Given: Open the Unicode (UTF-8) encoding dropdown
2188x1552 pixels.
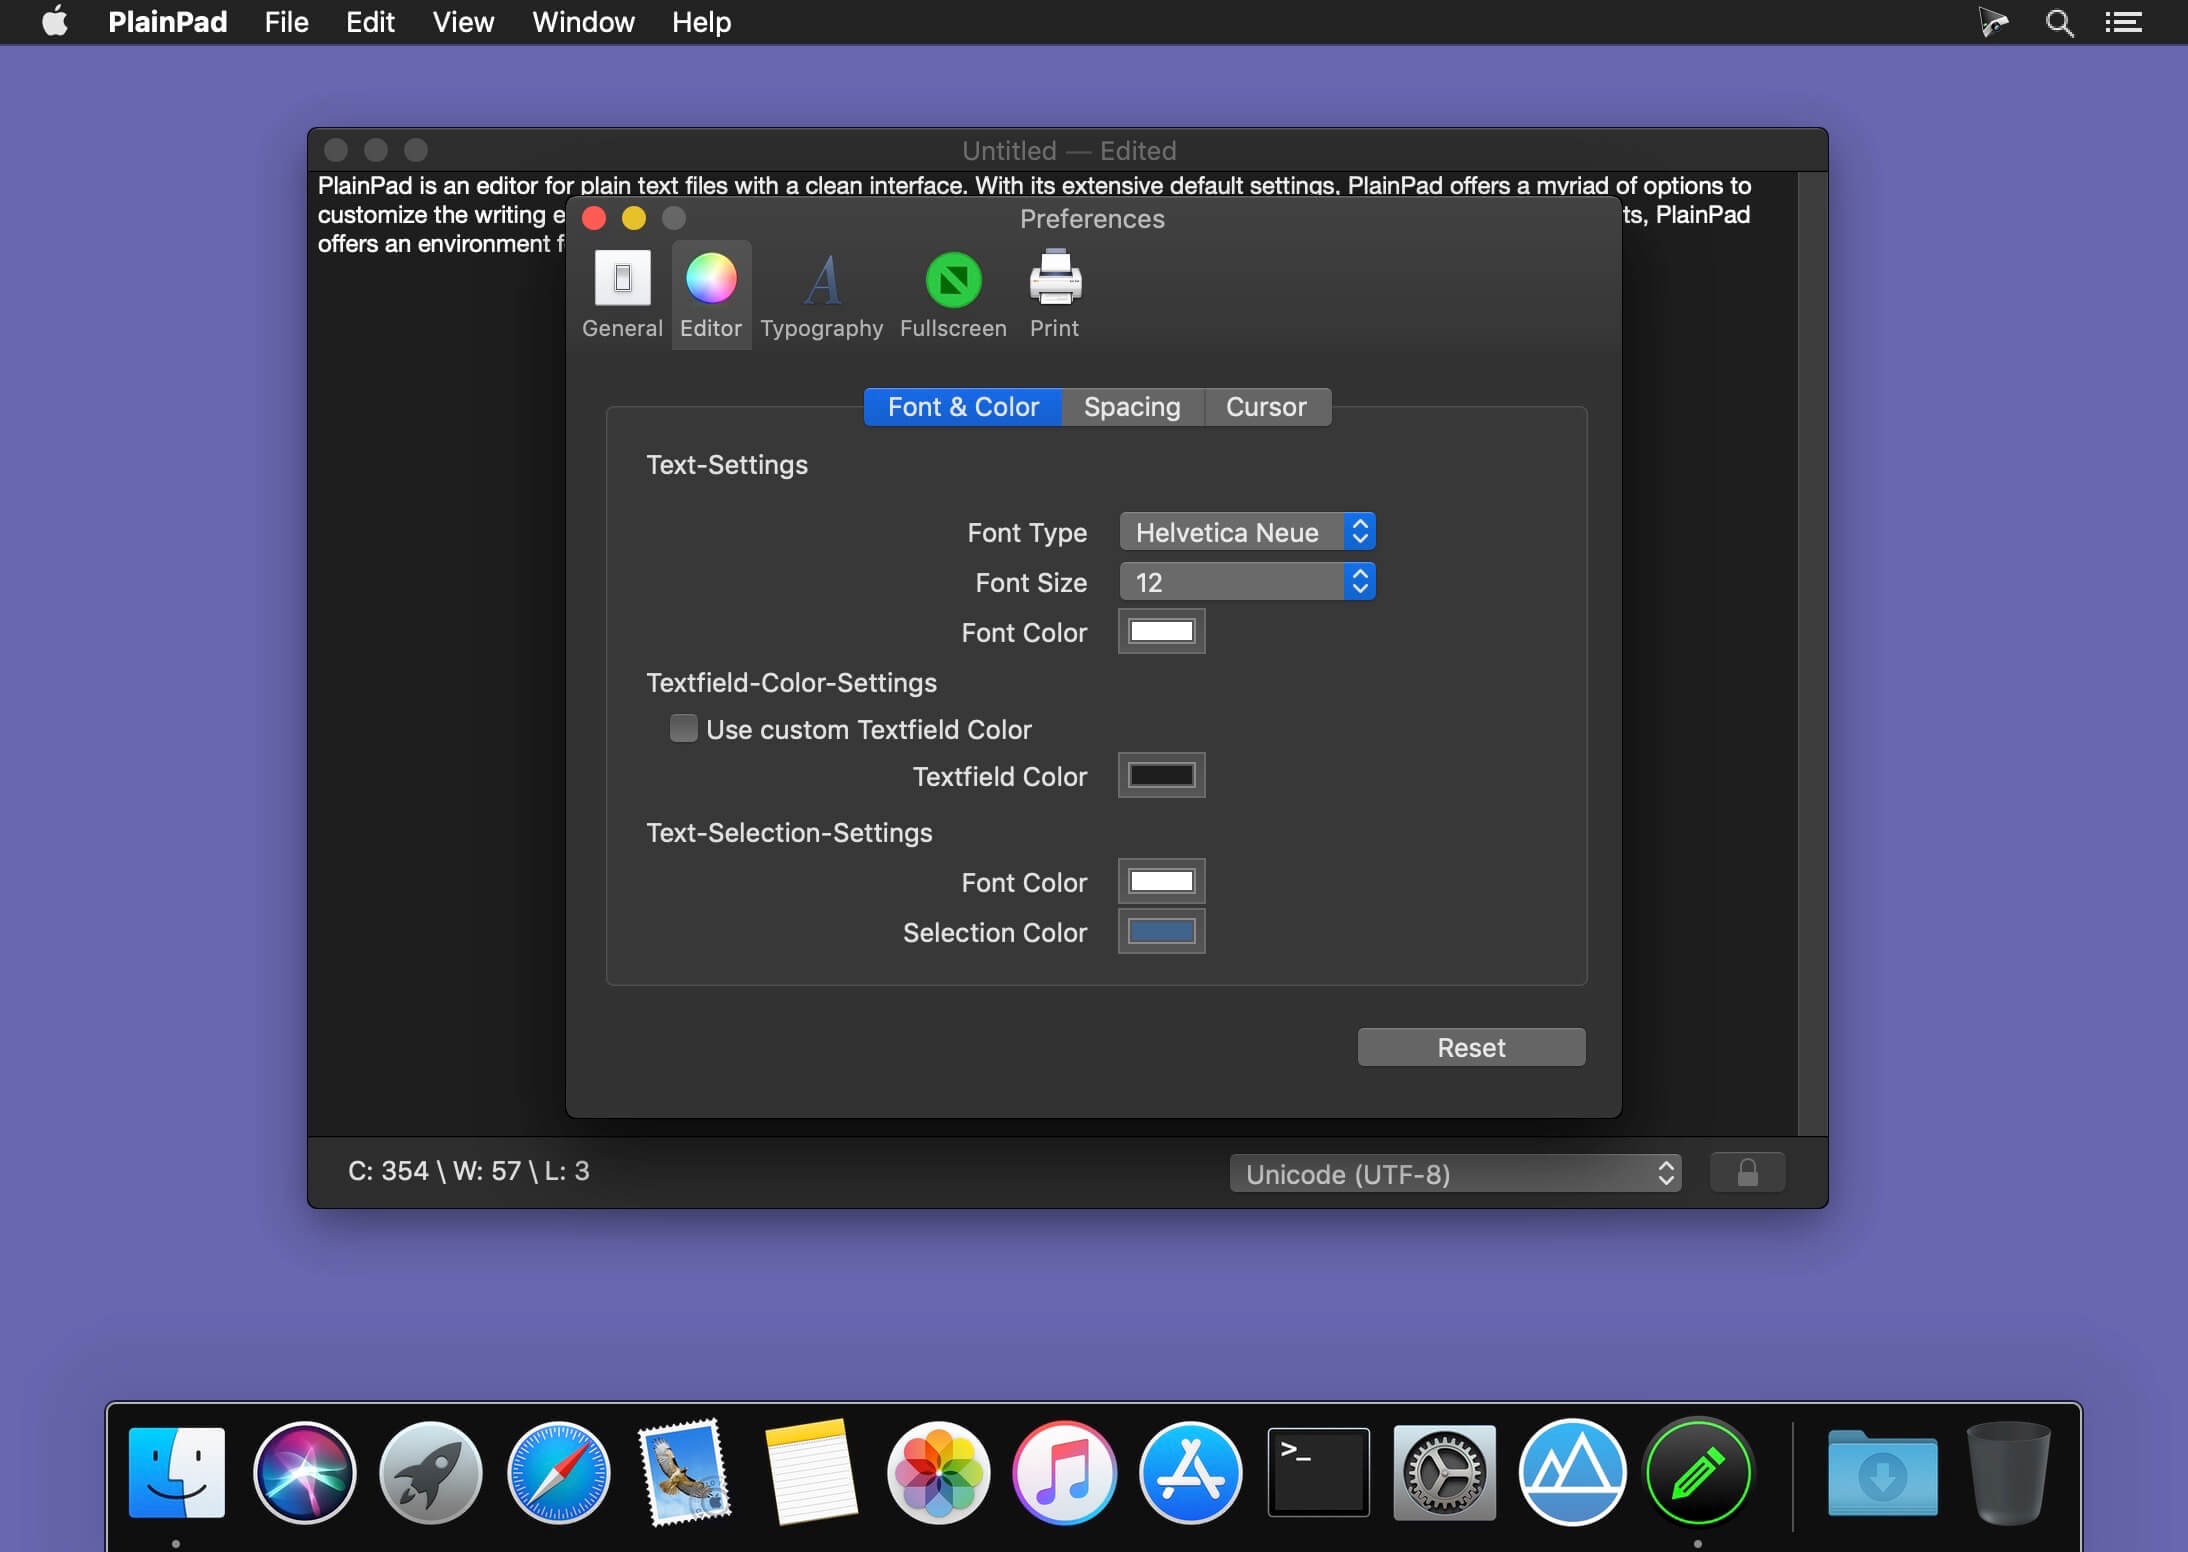Looking at the screenshot, I should 1455,1173.
